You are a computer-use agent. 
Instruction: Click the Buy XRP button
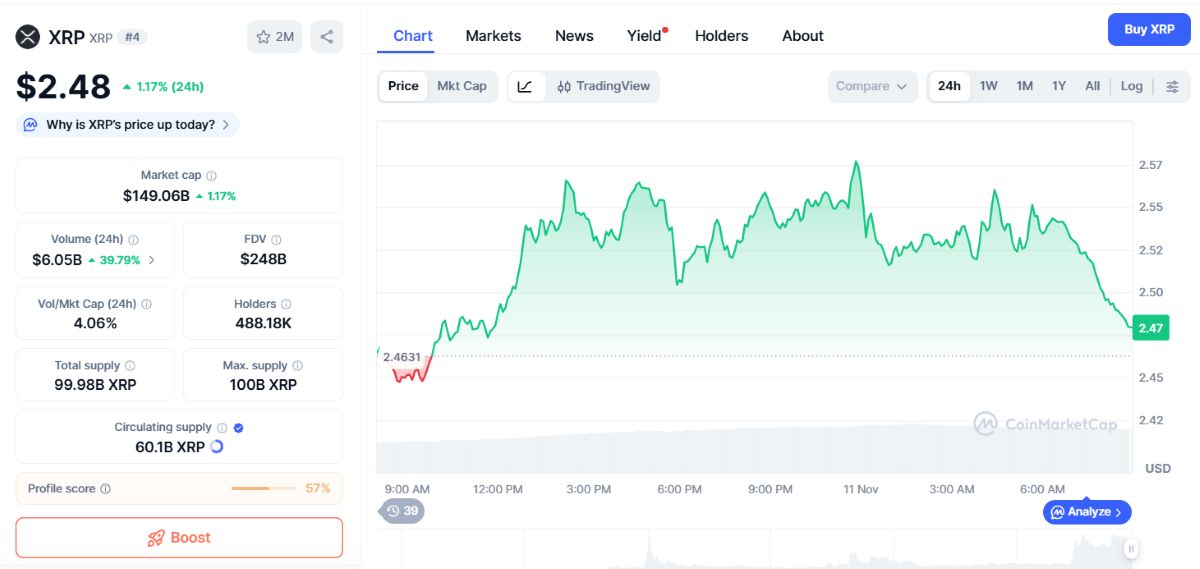pyautogui.click(x=1149, y=30)
